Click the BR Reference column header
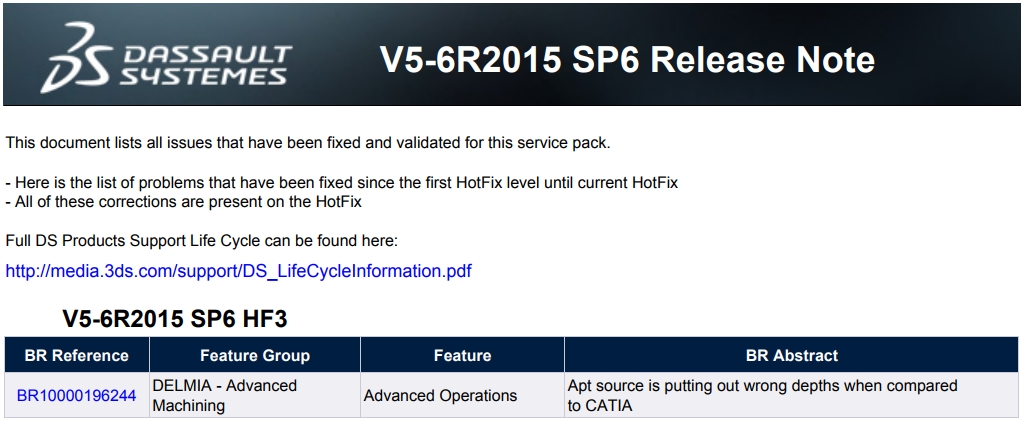The height and width of the screenshot is (421, 1022). (77, 355)
